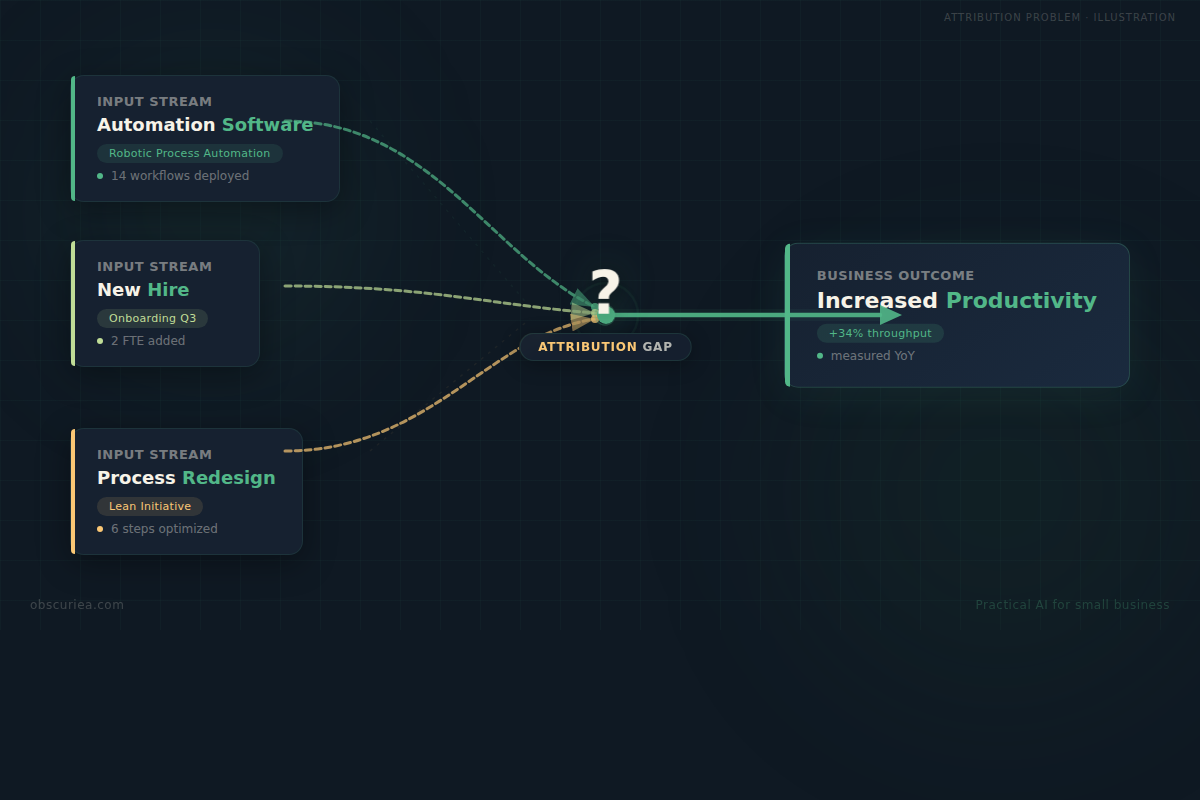Select the Onboarding Q3 tag

(152, 318)
